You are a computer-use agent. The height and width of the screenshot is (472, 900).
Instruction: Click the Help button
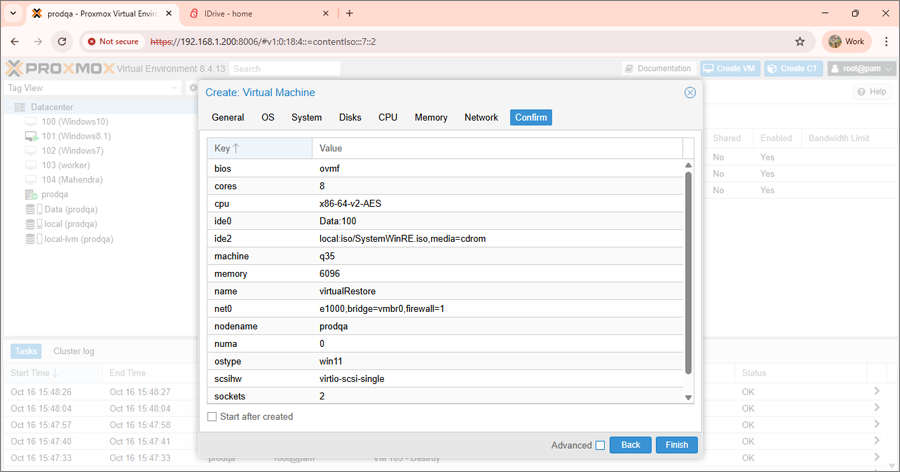(x=872, y=92)
